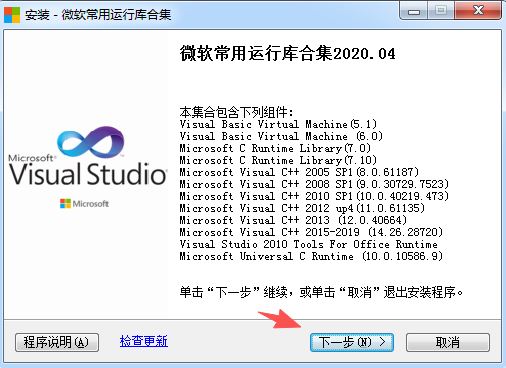Close the installer window

pos(478,11)
